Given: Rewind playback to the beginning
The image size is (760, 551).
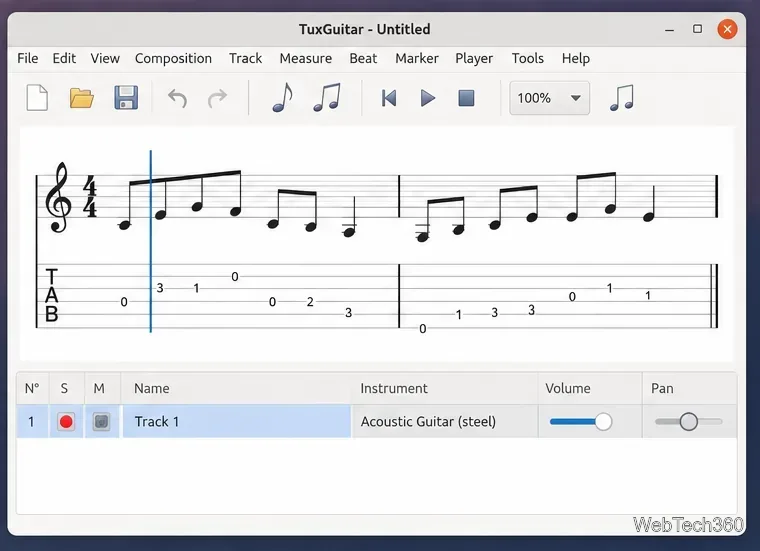Looking at the screenshot, I should [389, 98].
